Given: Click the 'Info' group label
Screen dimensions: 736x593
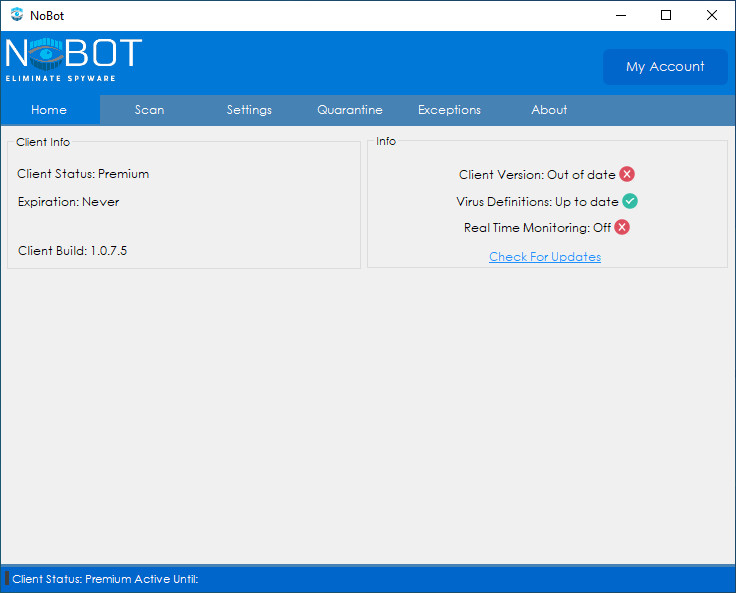Looking at the screenshot, I should point(386,141).
